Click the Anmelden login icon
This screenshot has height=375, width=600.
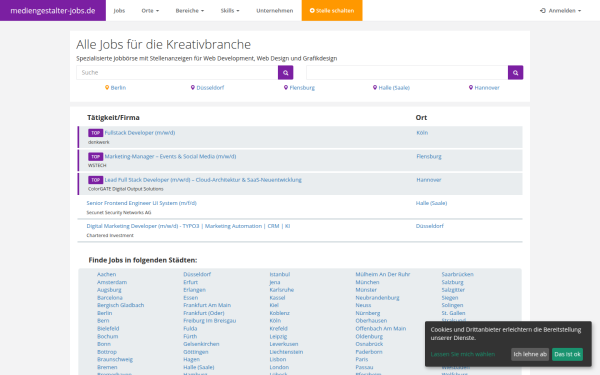point(543,11)
